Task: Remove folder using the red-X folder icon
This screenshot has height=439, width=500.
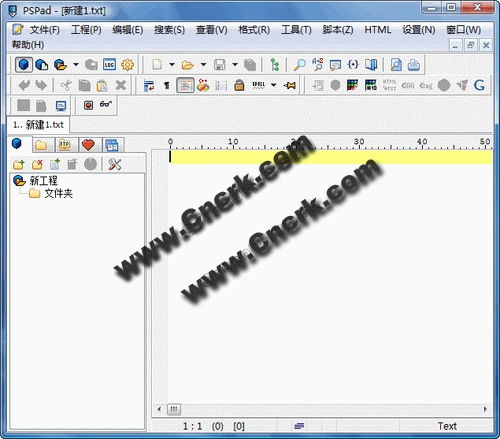Action: [x=37, y=164]
